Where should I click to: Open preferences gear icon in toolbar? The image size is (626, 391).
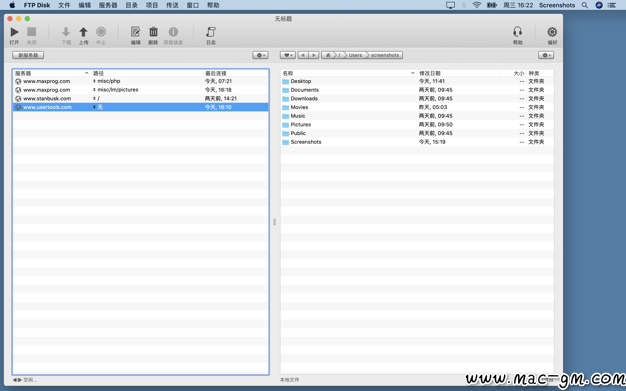[x=552, y=32]
